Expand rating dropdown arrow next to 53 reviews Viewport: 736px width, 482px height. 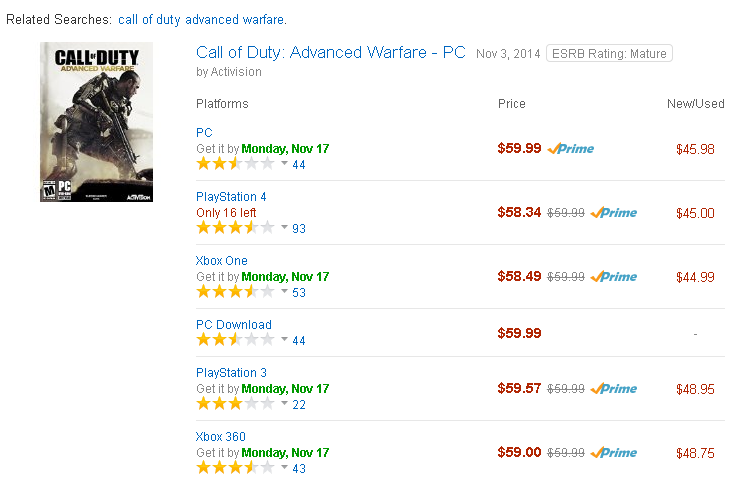coord(284,291)
